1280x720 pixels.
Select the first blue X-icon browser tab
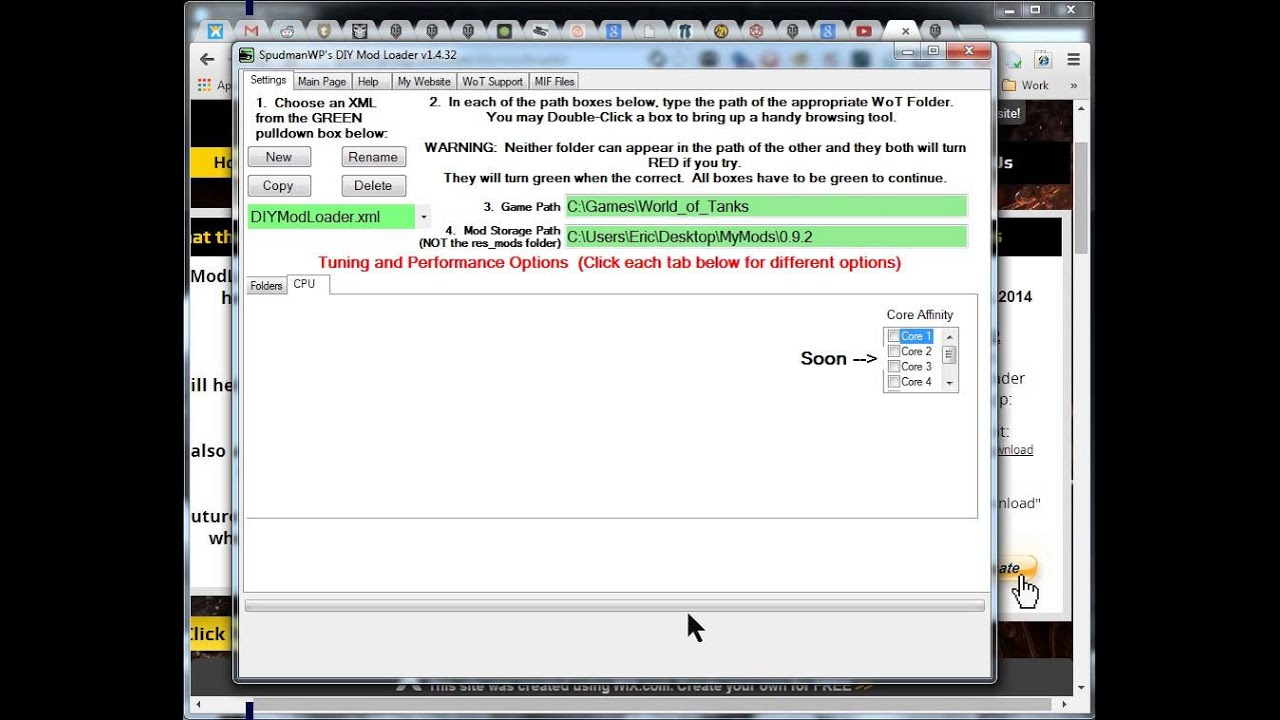216,31
